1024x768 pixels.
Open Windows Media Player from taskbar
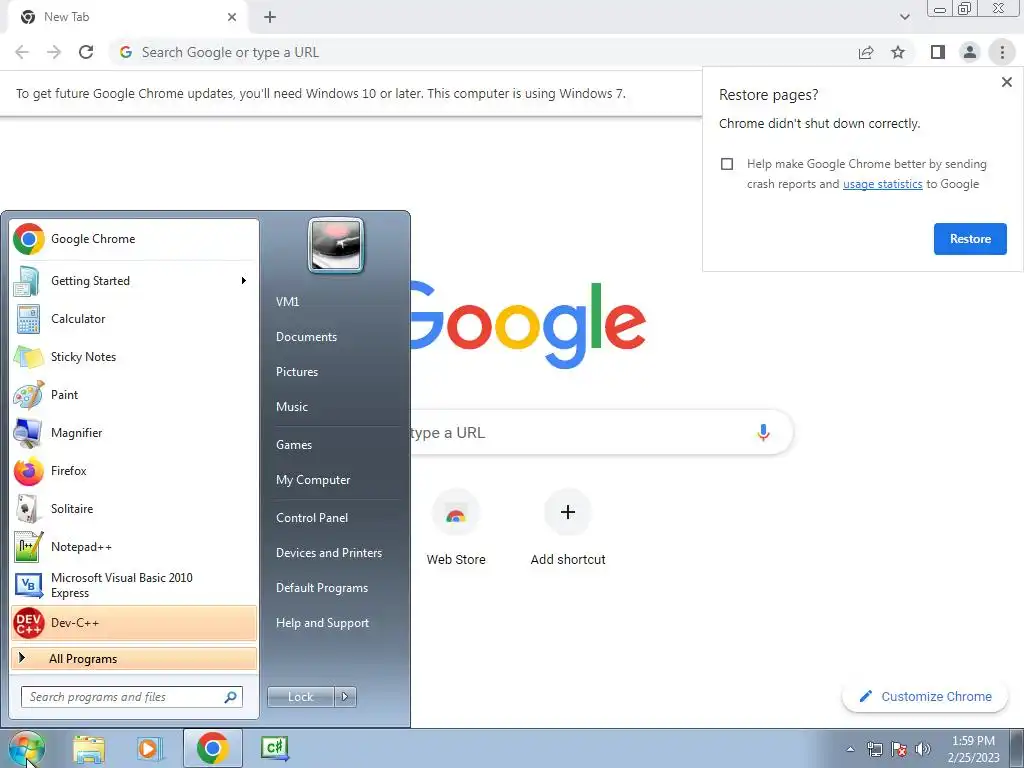point(149,748)
